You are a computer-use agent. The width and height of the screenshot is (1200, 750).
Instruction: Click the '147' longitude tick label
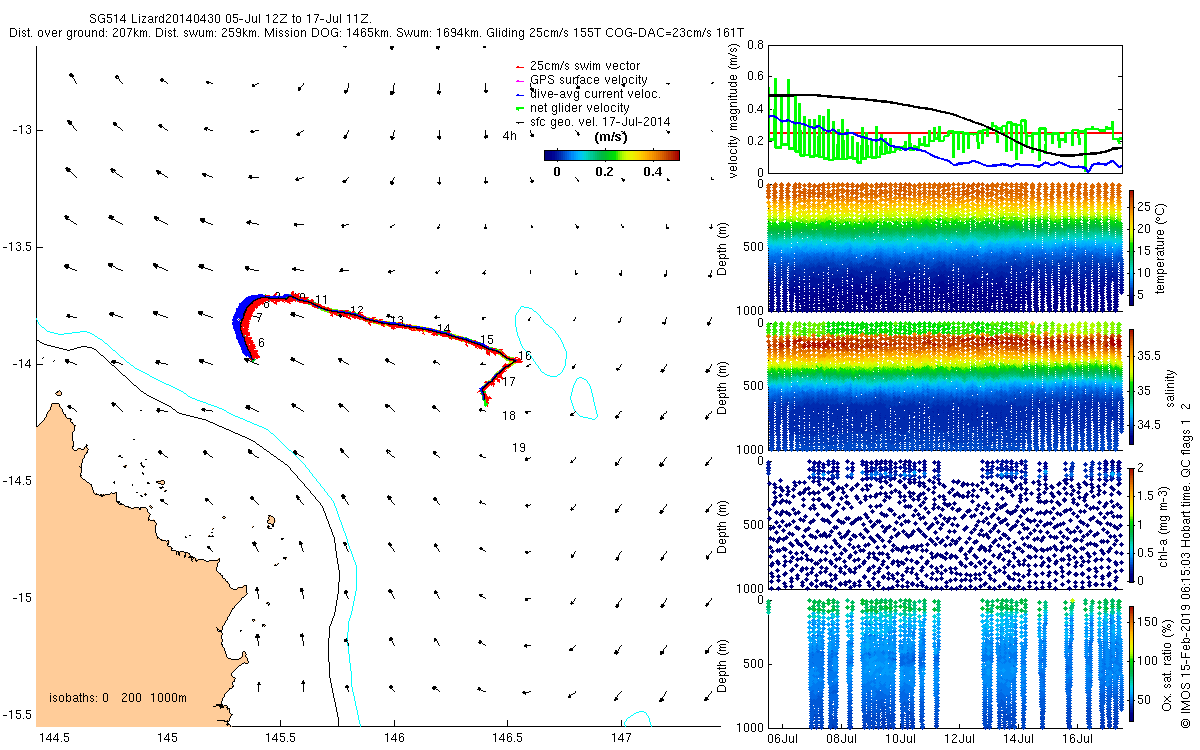[622, 739]
